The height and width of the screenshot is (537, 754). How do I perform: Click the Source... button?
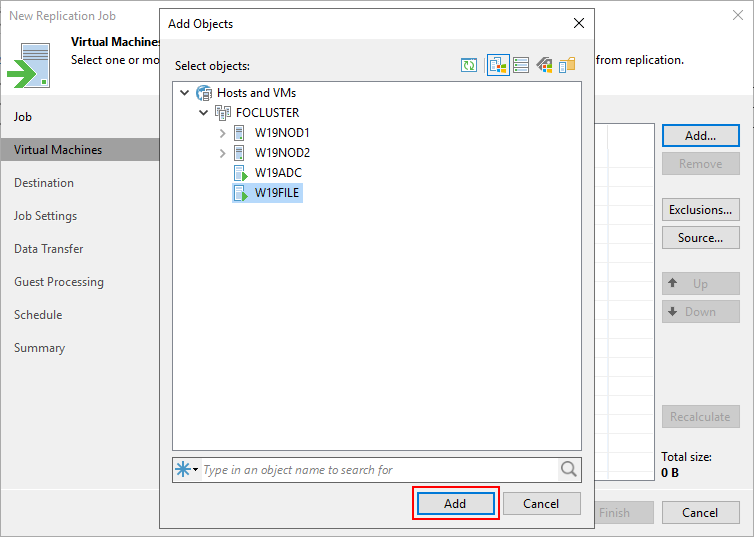701,237
